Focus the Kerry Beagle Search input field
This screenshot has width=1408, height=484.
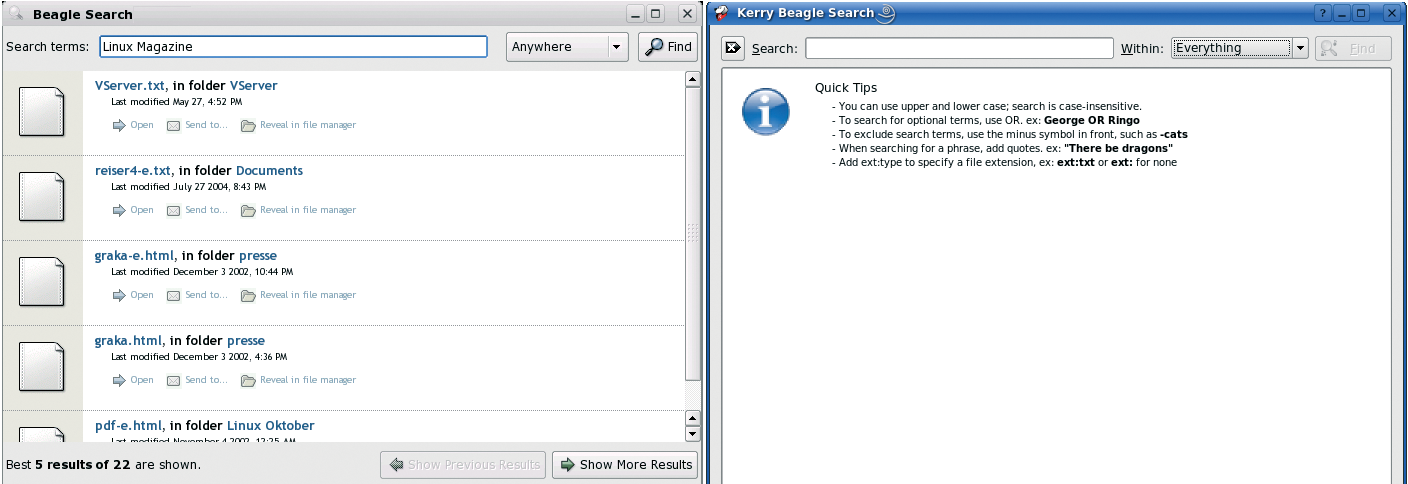coord(959,48)
